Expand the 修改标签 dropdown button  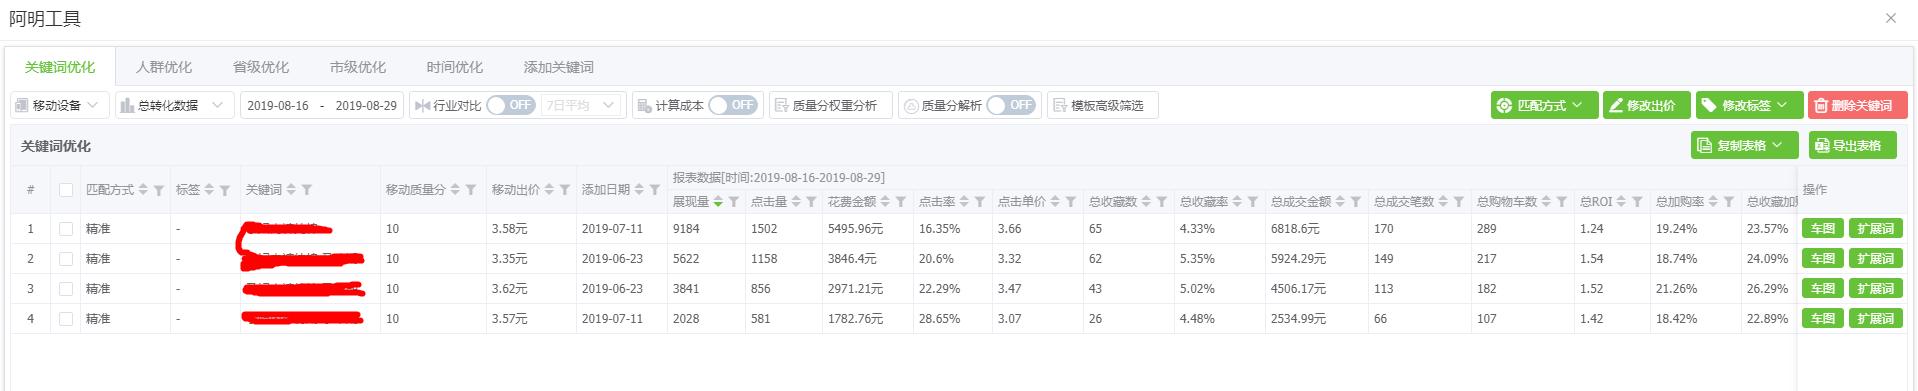1750,105
